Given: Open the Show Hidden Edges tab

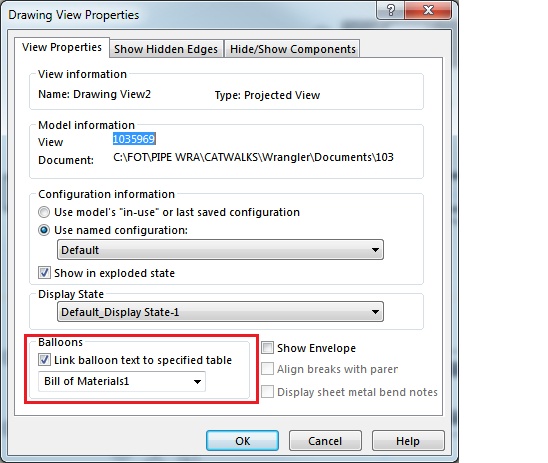Looking at the screenshot, I should pos(166,49).
